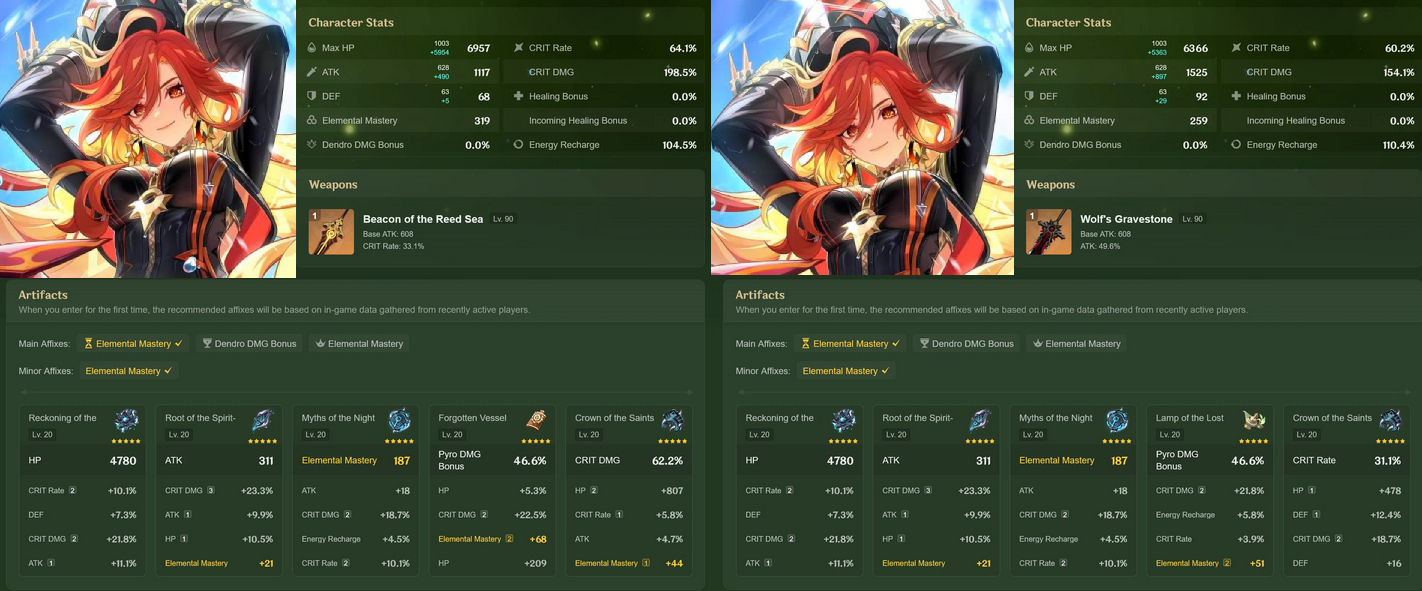Image resolution: width=1422 pixels, height=591 pixels.
Task: Click the Elemental Mastery stat icon beside 319
Action: (x=312, y=121)
